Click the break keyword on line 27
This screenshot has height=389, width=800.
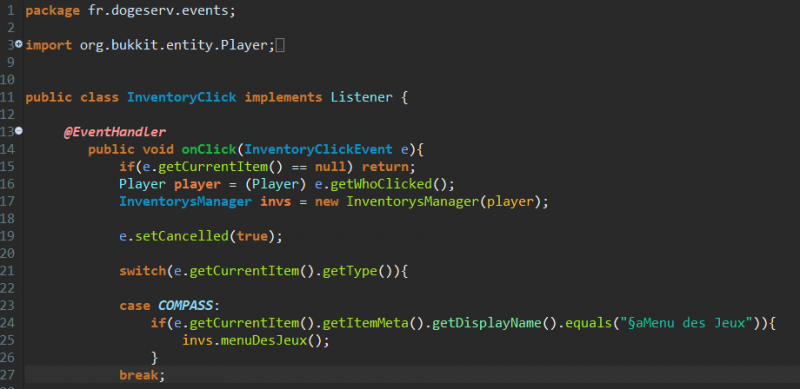139,375
